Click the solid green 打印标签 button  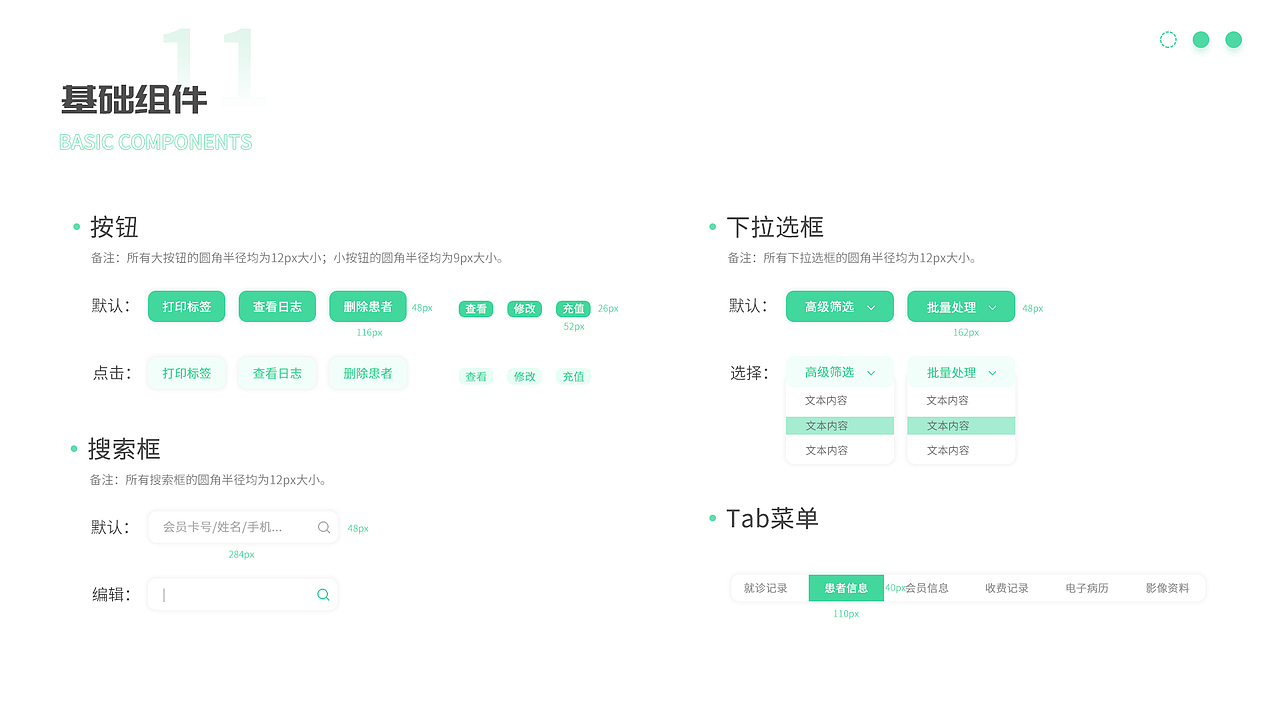[x=187, y=307]
